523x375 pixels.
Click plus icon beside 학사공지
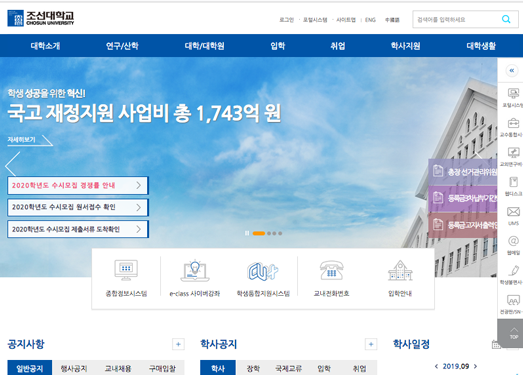tap(371, 344)
